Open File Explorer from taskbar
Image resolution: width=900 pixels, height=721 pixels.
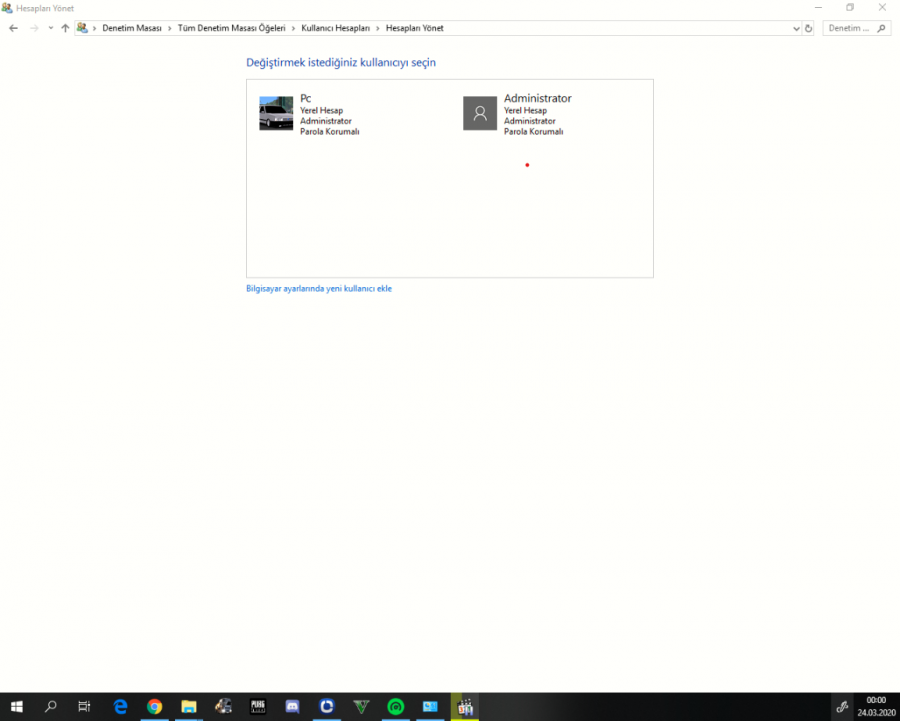coord(189,707)
